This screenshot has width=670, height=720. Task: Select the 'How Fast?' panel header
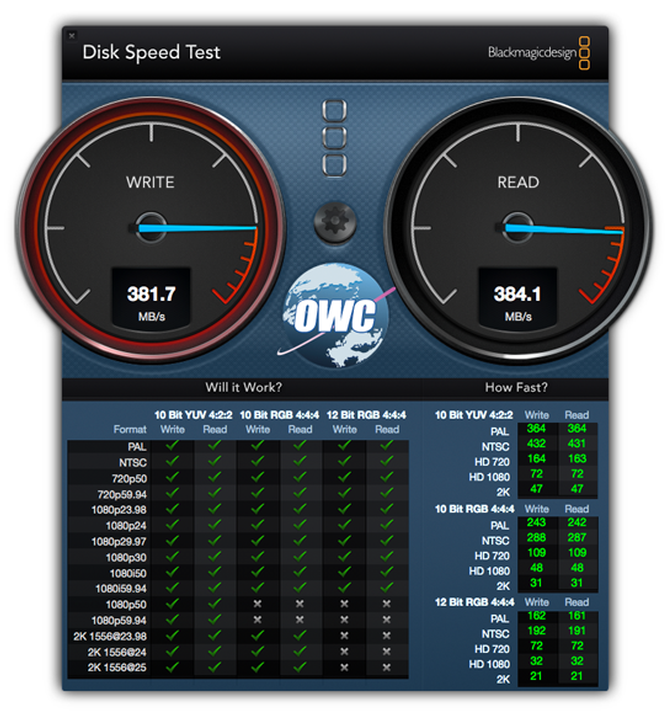pyautogui.click(x=515, y=387)
